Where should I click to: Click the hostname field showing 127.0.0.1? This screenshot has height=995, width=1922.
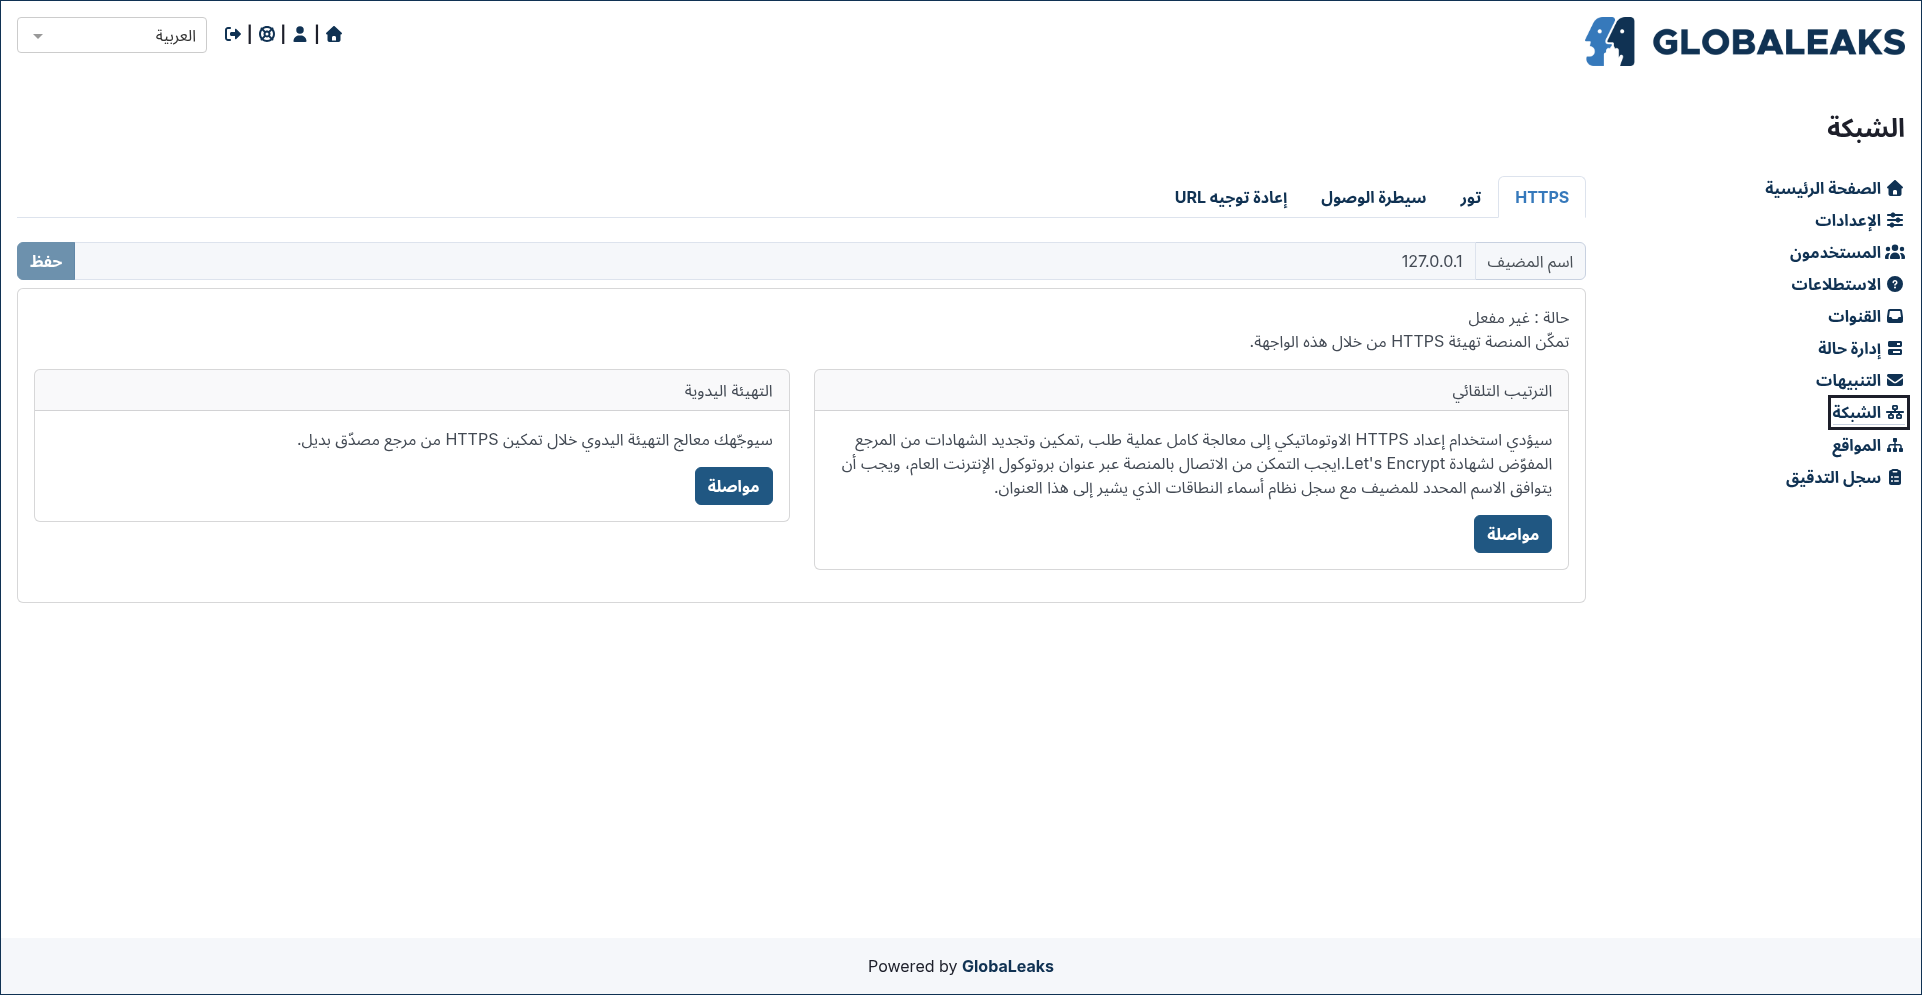pyautogui.click(x=775, y=261)
